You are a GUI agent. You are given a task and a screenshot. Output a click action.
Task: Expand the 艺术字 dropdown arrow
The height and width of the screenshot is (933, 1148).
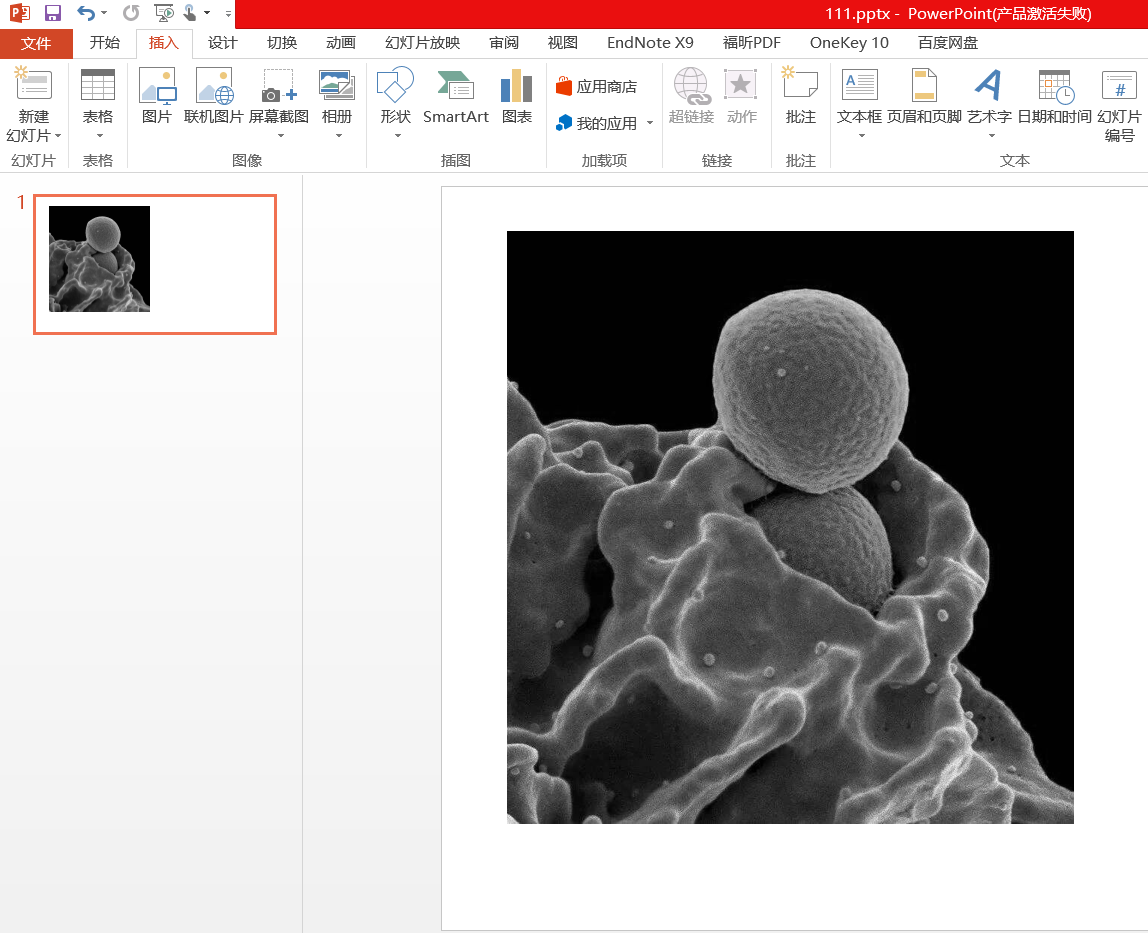tap(992, 135)
